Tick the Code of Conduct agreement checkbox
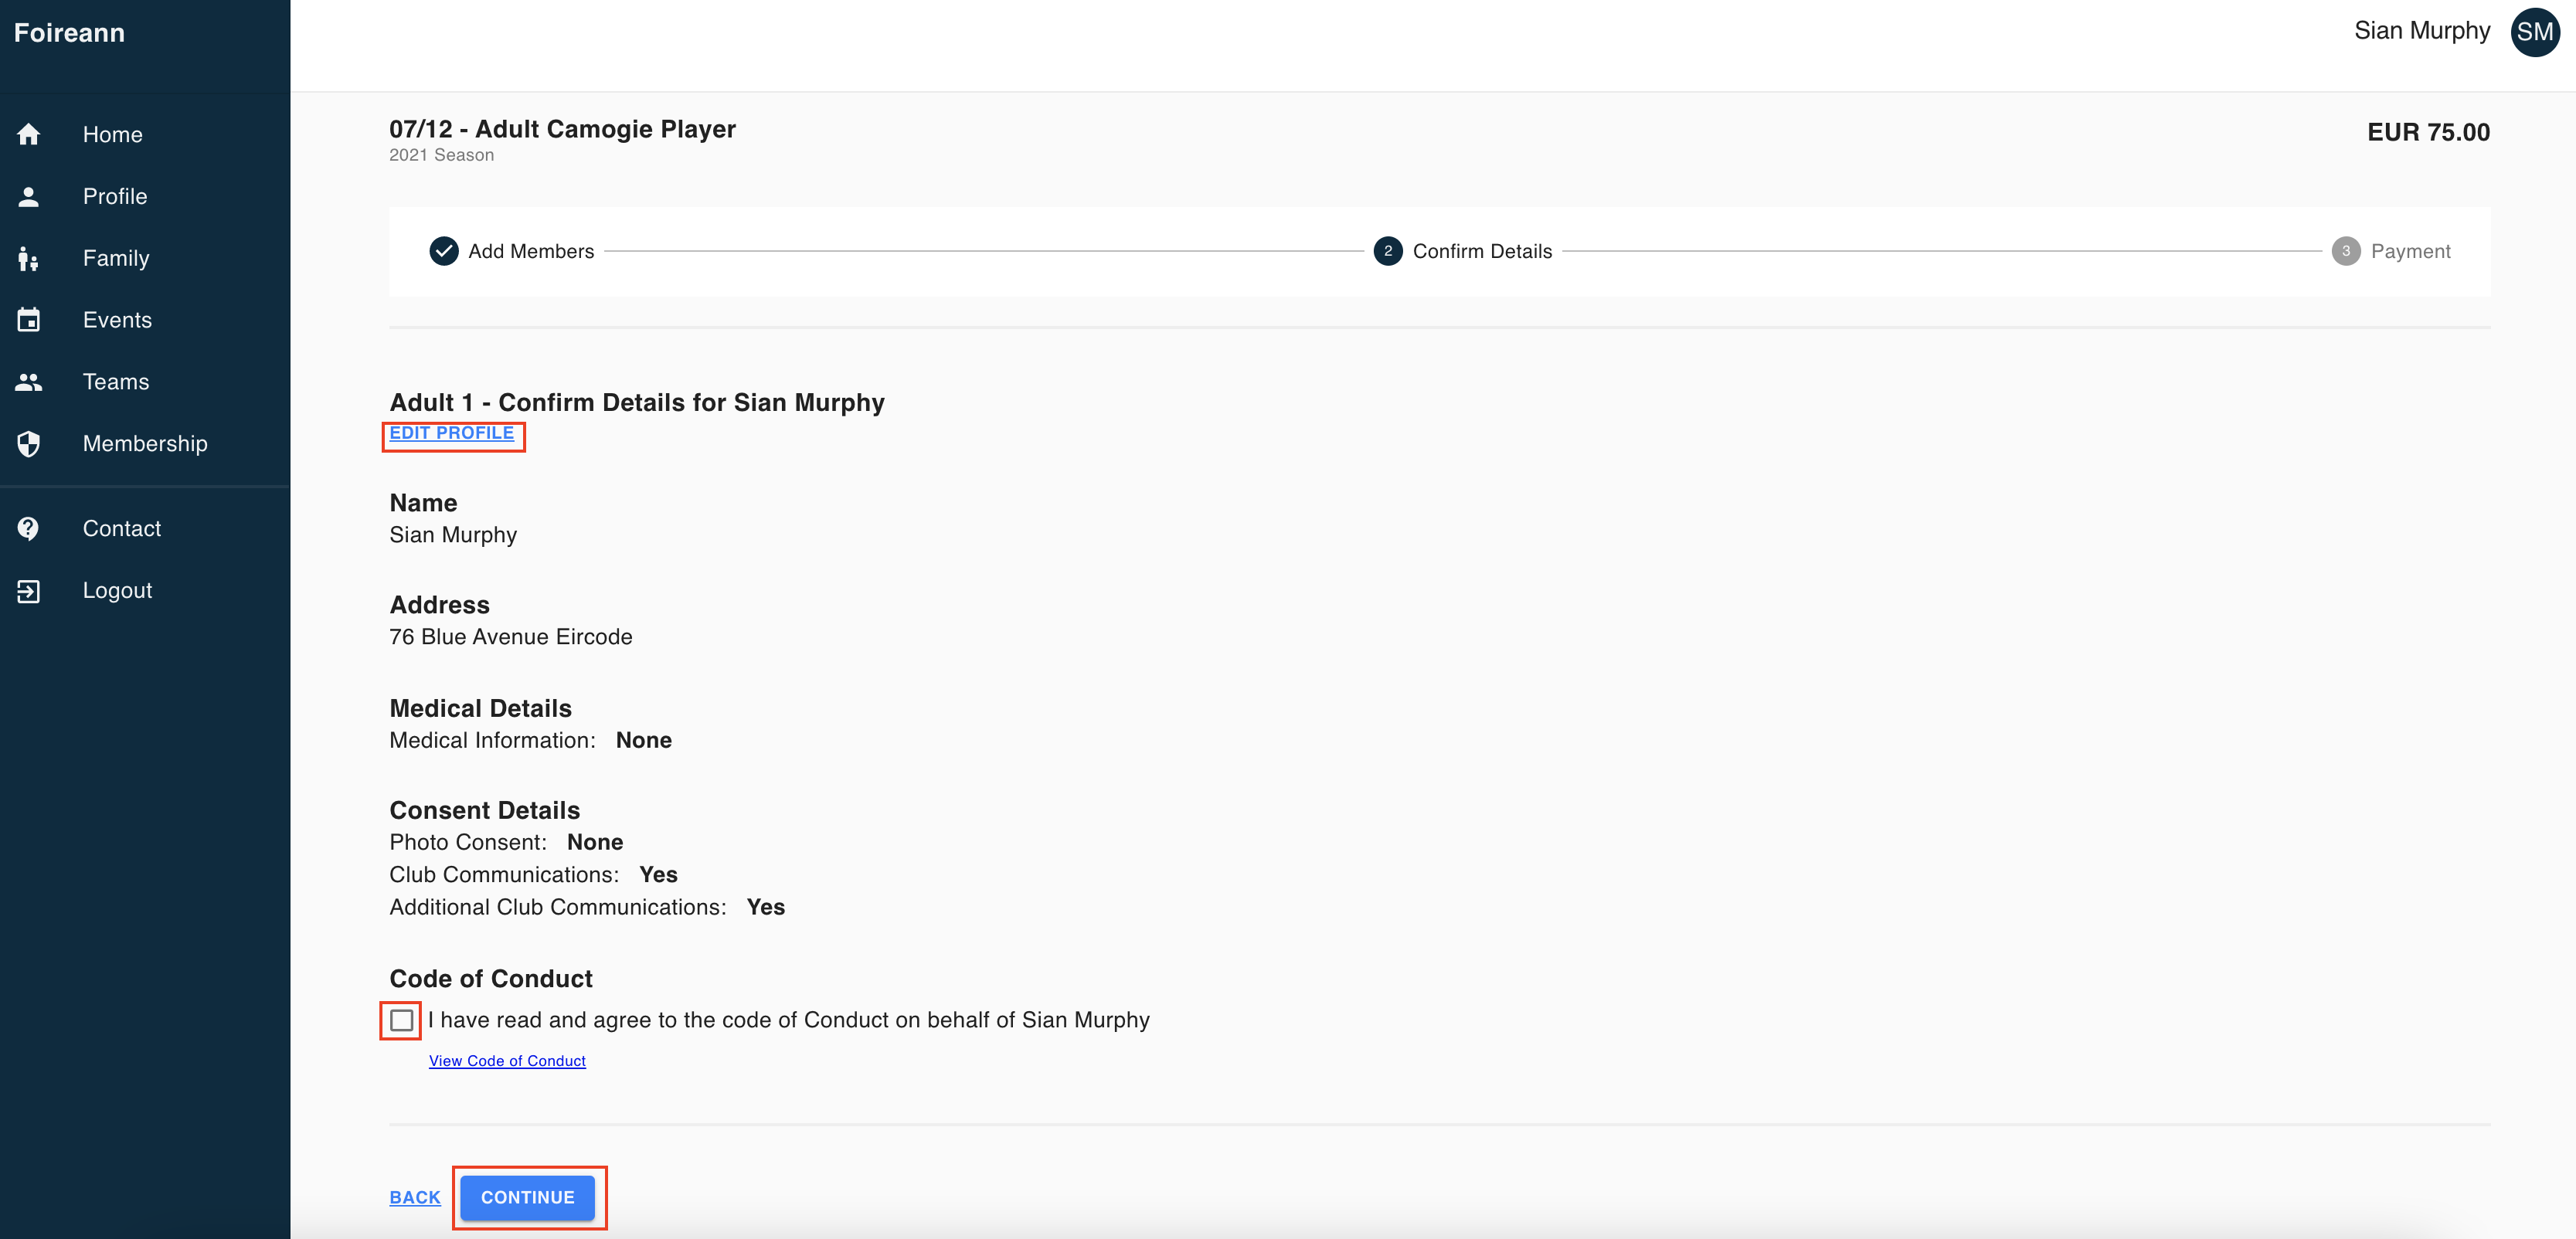 tap(401, 1020)
